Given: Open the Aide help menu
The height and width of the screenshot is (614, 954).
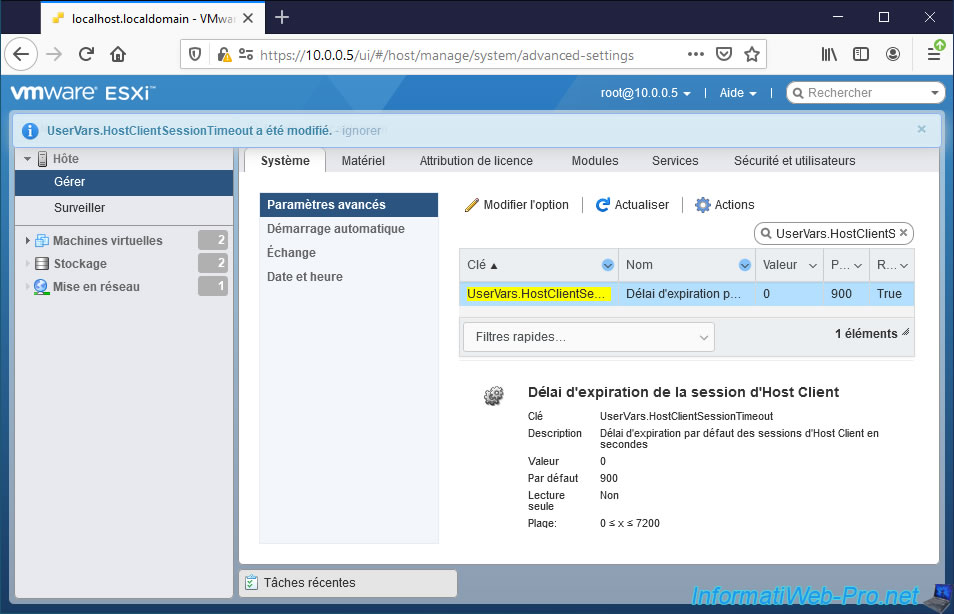Looking at the screenshot, I should [737, 93].
